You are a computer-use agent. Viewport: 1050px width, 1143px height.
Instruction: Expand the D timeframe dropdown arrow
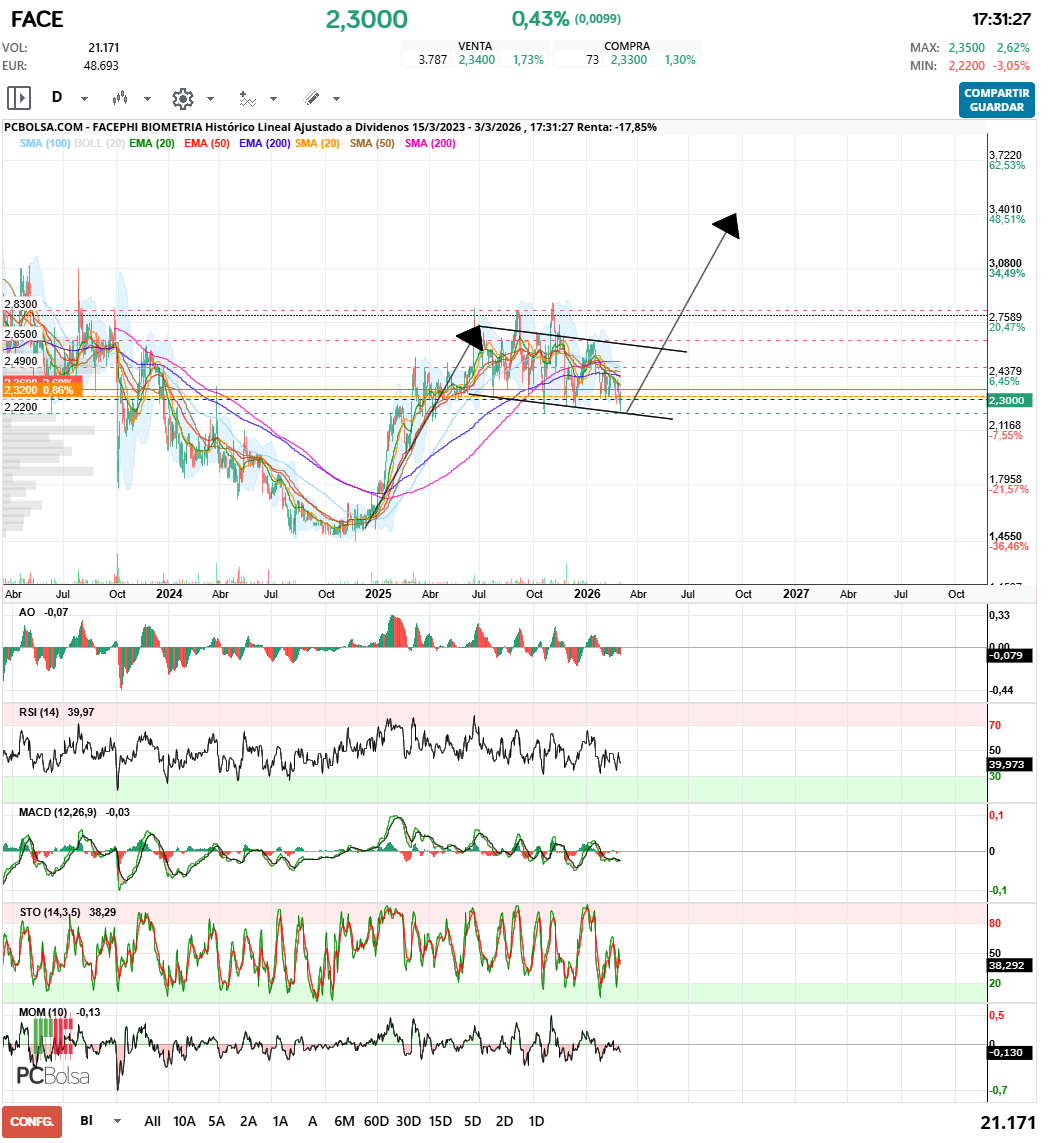point(84,99)
